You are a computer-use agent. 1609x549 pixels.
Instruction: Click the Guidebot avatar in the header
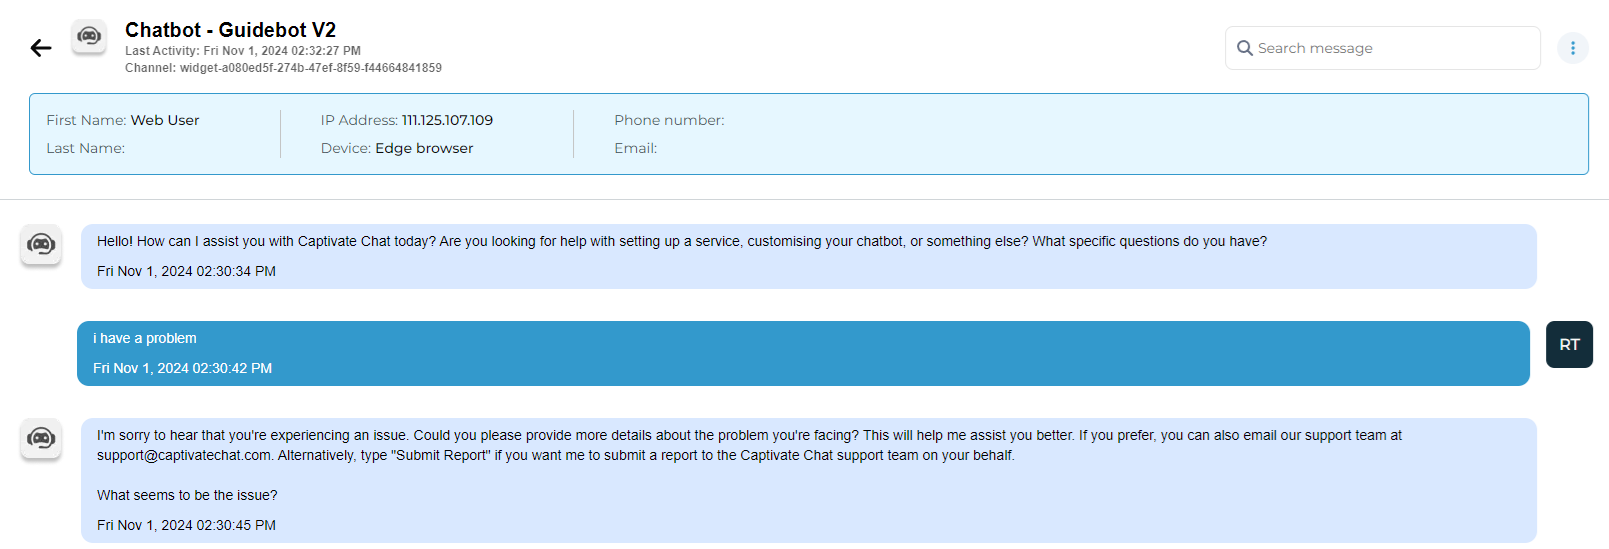(89, 37)
